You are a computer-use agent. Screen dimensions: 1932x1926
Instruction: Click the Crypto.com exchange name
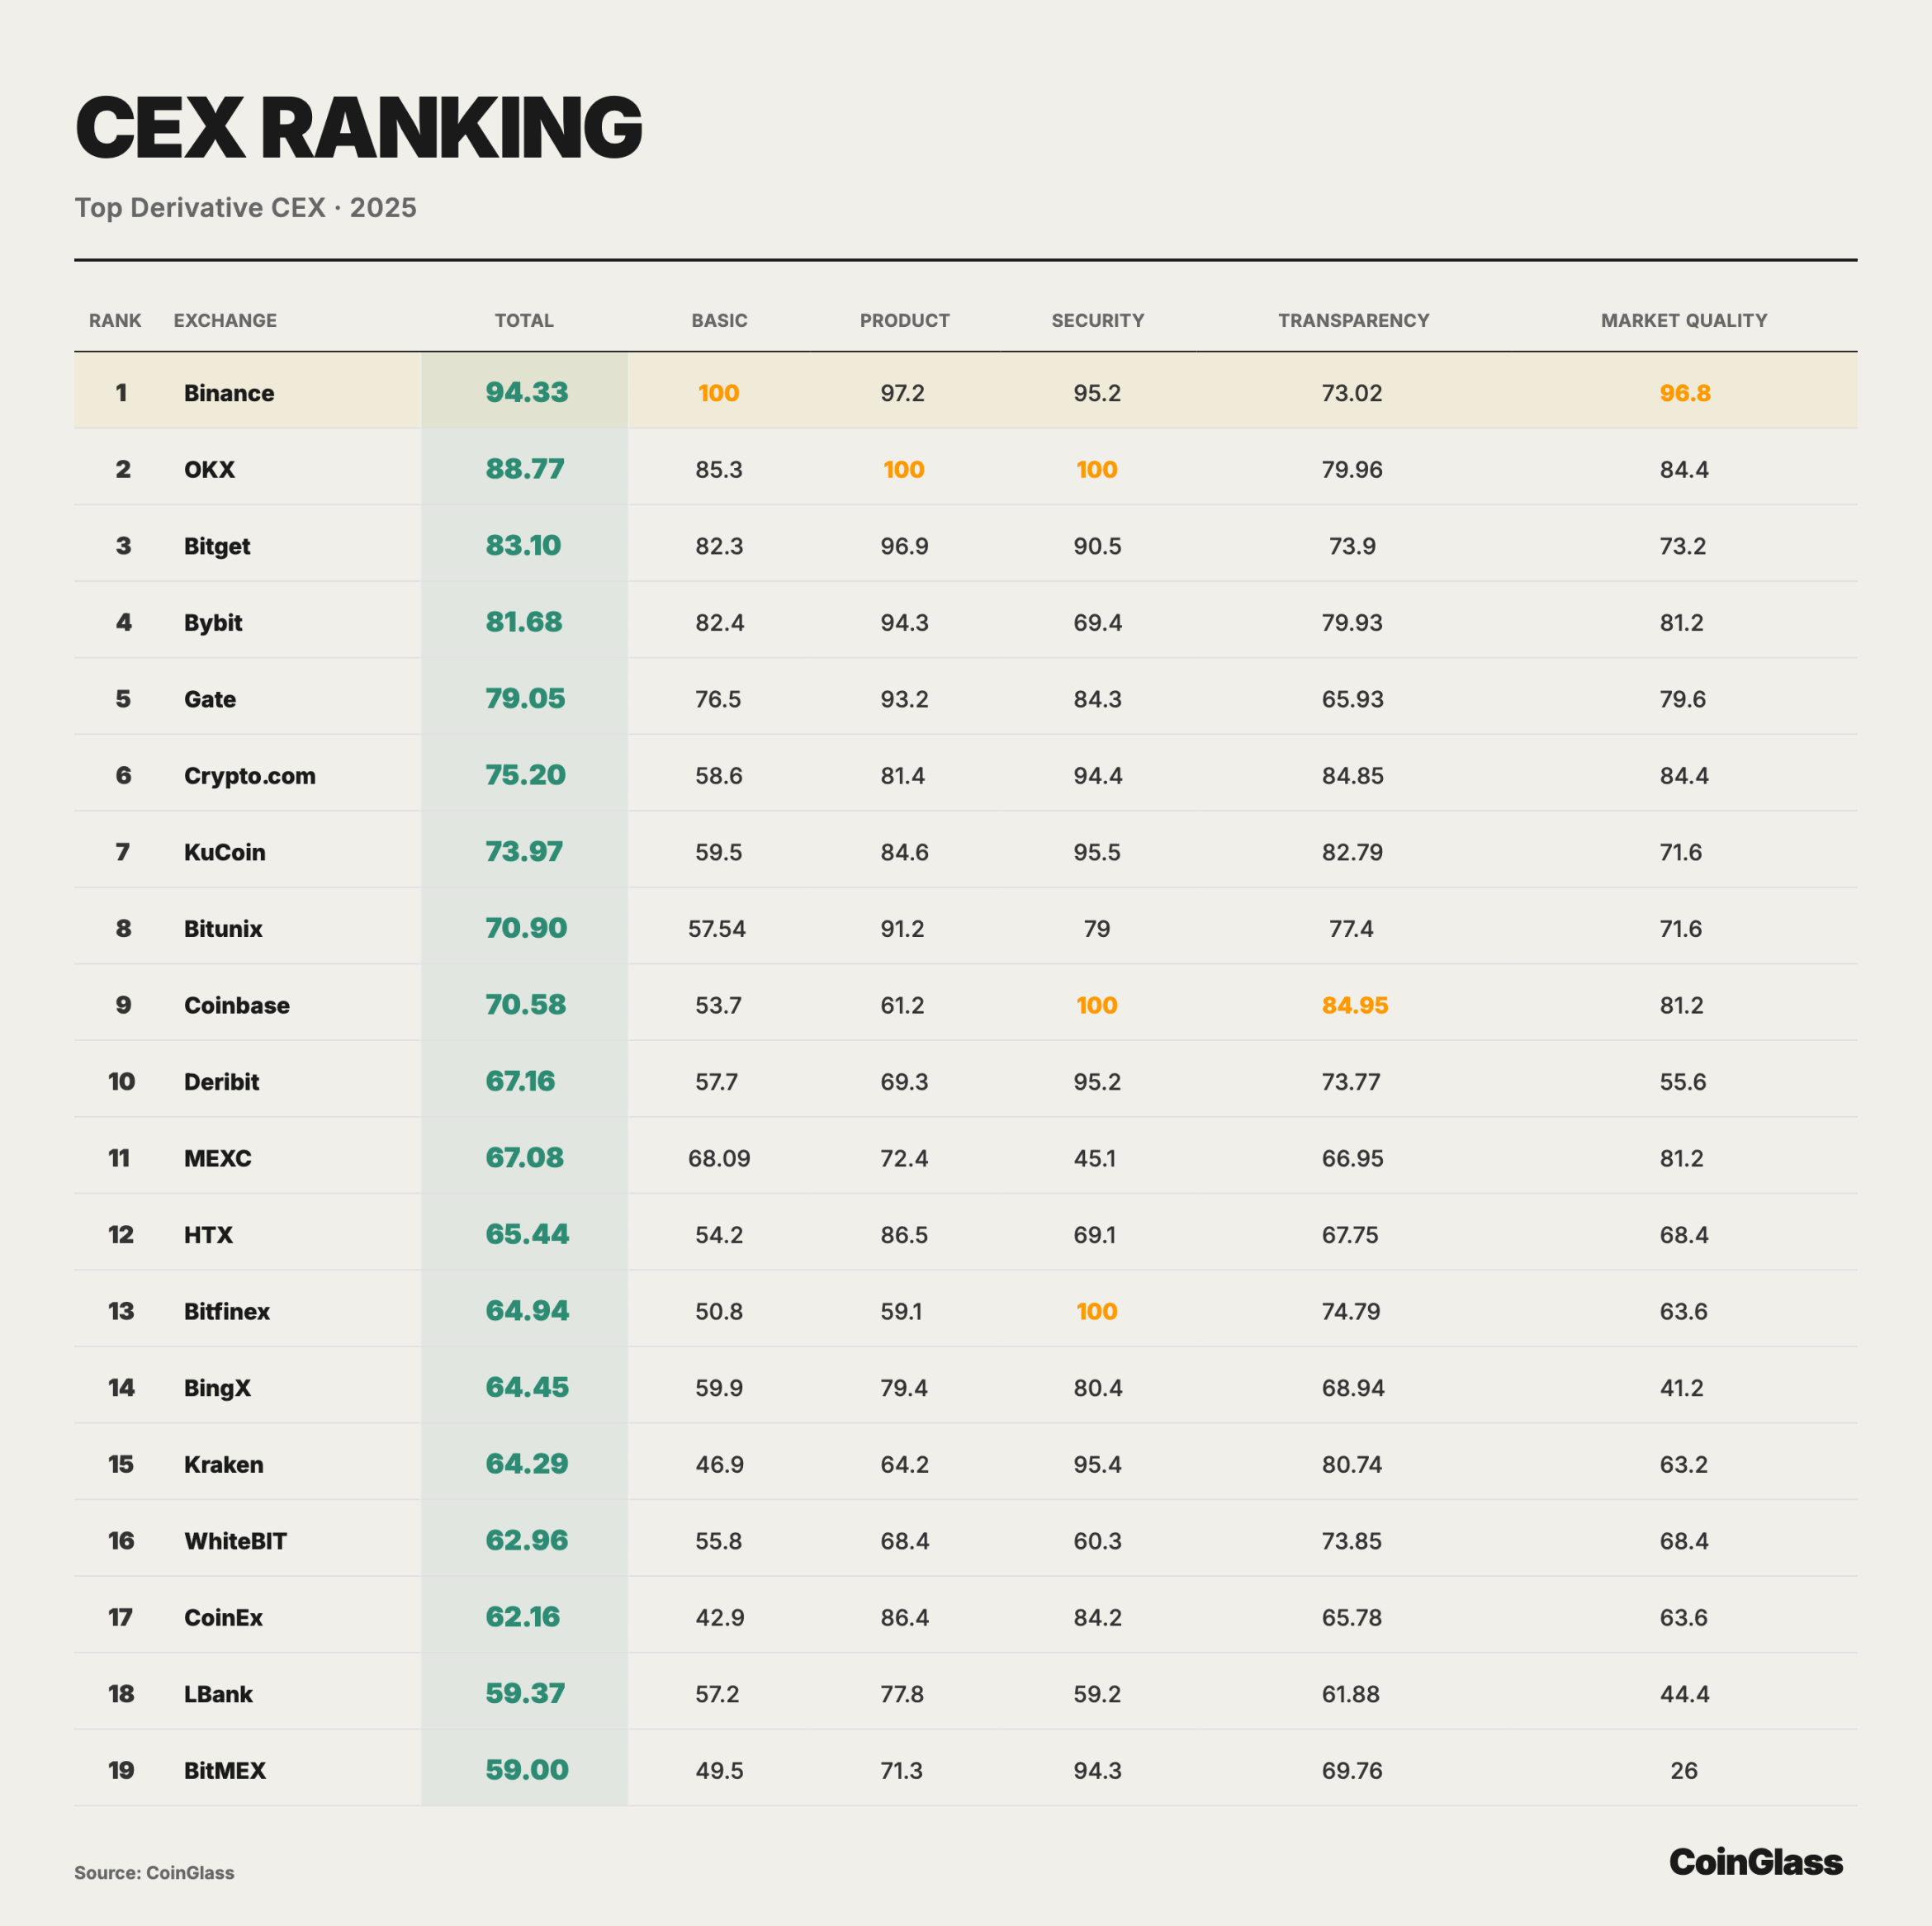249,776
